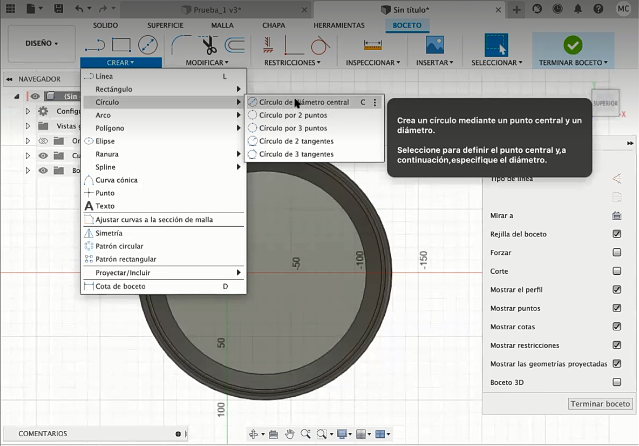Click the Insertar image icon
Viewport: 639px width, 446px height.
[x=434, y=44]
